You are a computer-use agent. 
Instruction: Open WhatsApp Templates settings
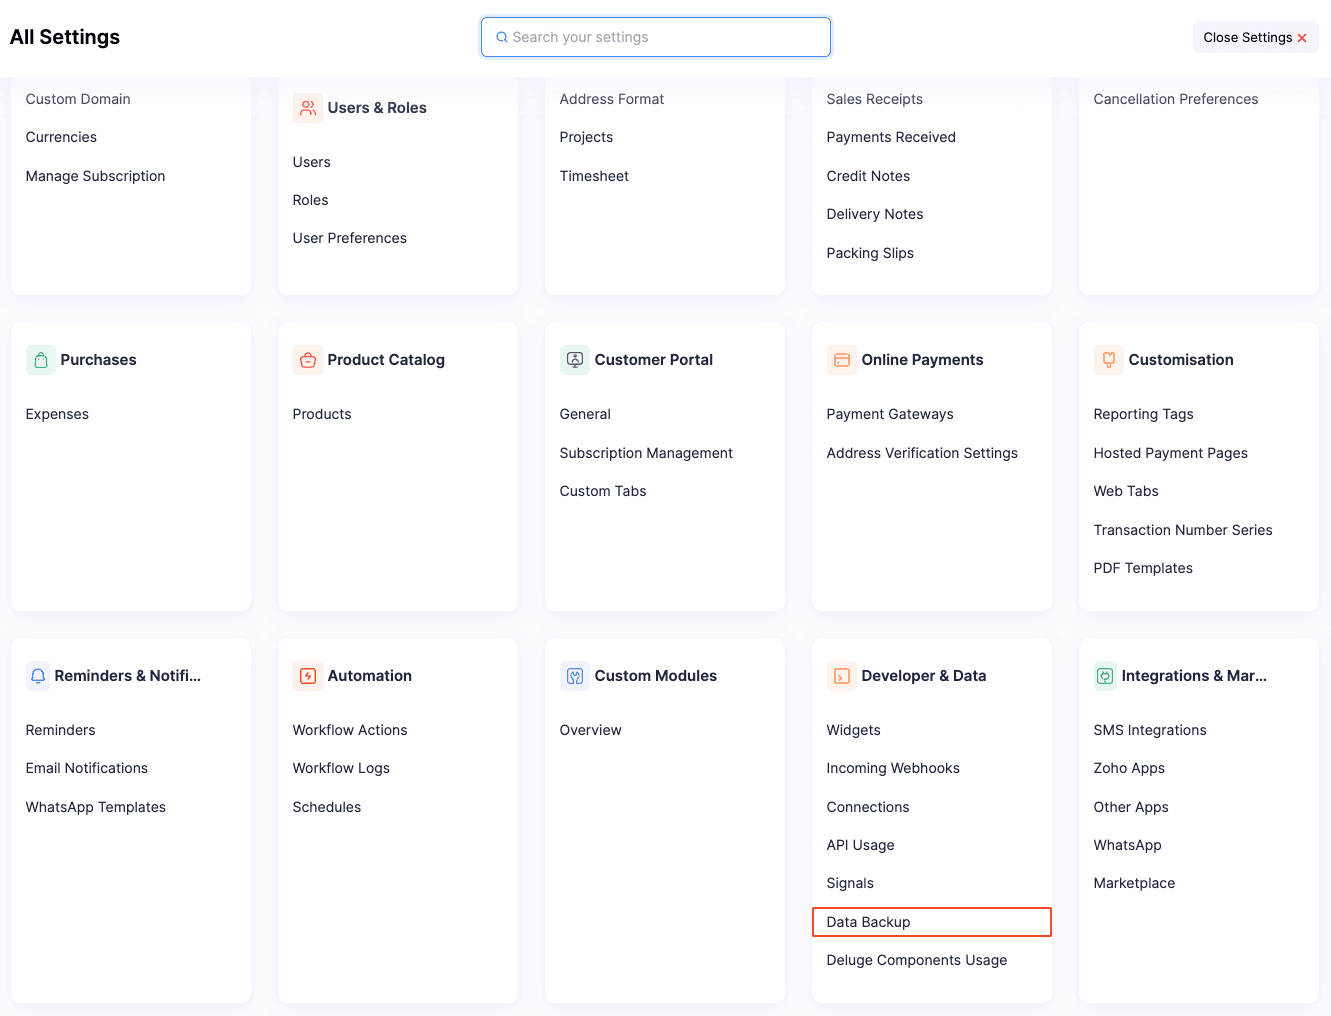[95, 807]
